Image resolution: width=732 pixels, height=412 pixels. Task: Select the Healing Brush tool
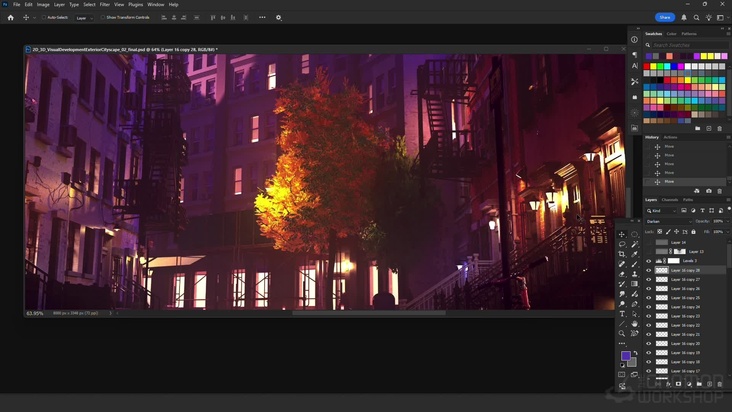pos(622,264)
